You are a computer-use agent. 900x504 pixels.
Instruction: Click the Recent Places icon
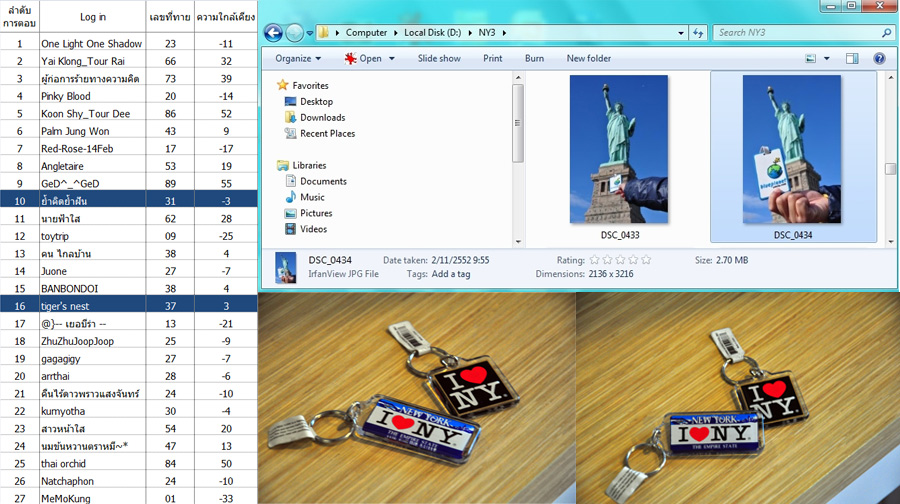tap(290, 134)
